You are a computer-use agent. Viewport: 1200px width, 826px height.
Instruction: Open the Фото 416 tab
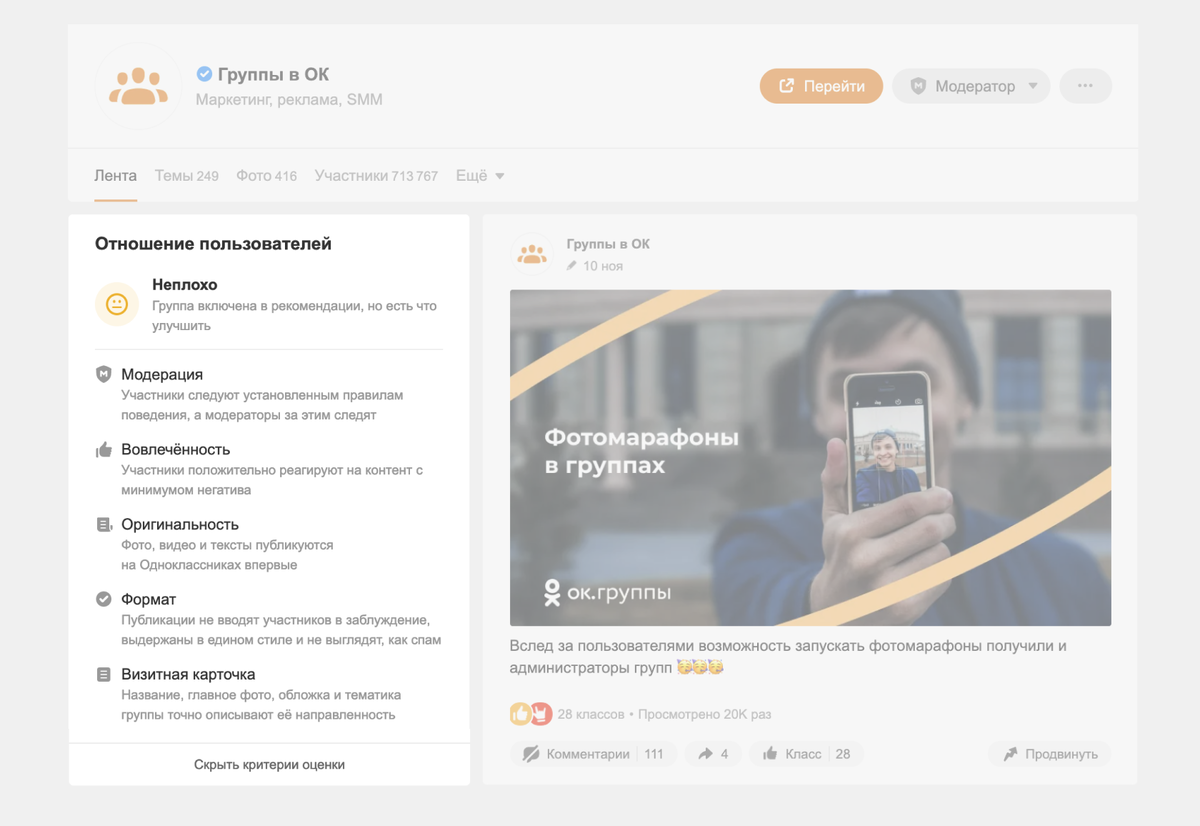click(x=266, y=176)
